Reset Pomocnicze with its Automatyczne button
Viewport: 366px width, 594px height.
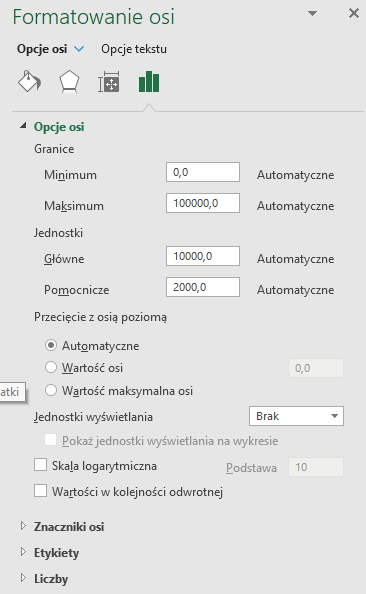[x=296, y=290]
